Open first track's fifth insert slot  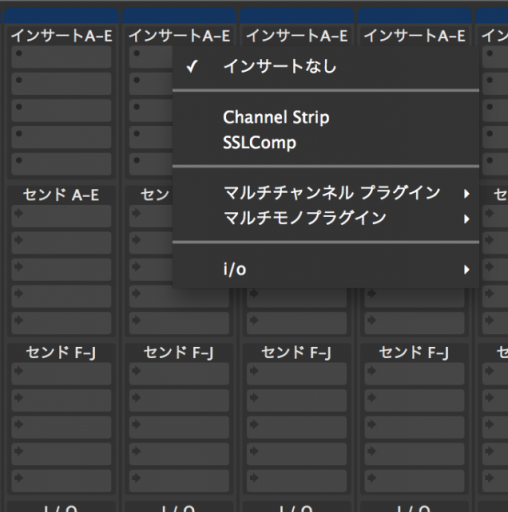click(61, 164)
